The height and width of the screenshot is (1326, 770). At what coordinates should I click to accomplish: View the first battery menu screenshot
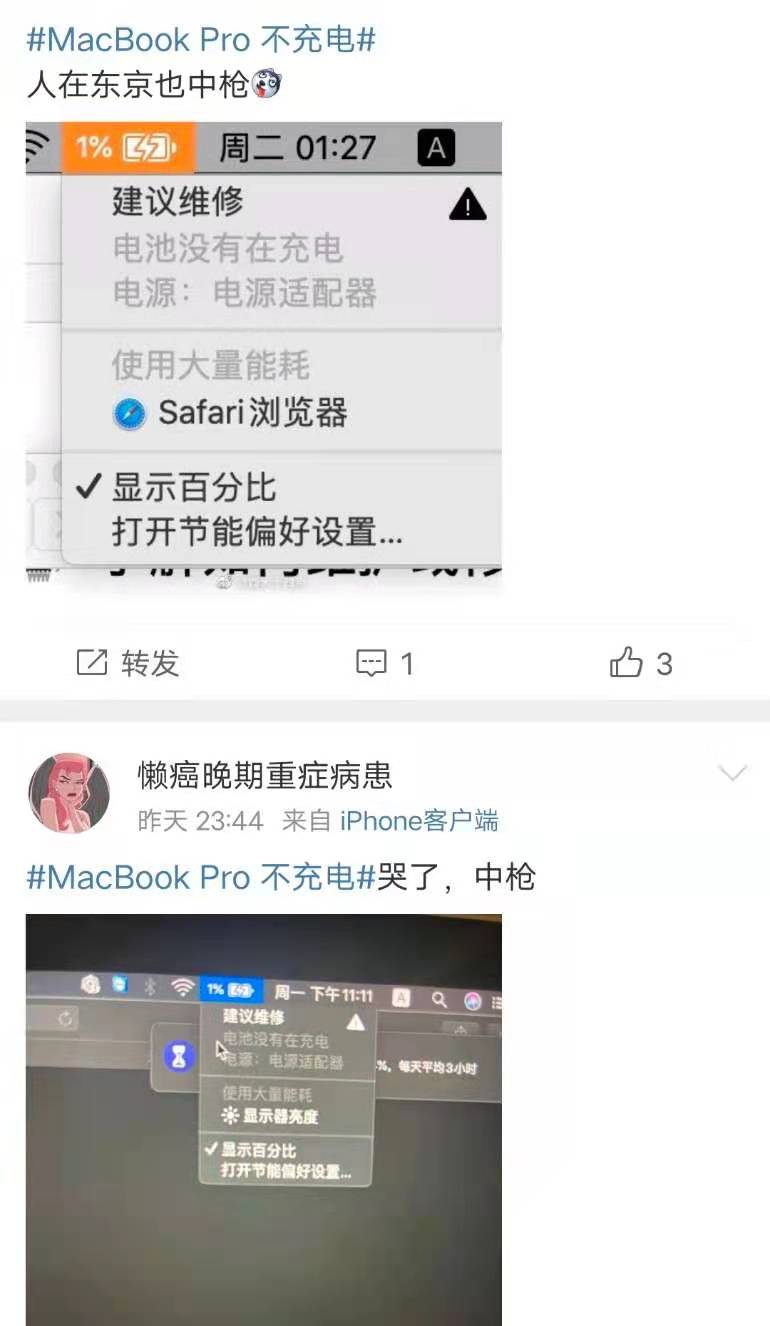pos(264,358)
